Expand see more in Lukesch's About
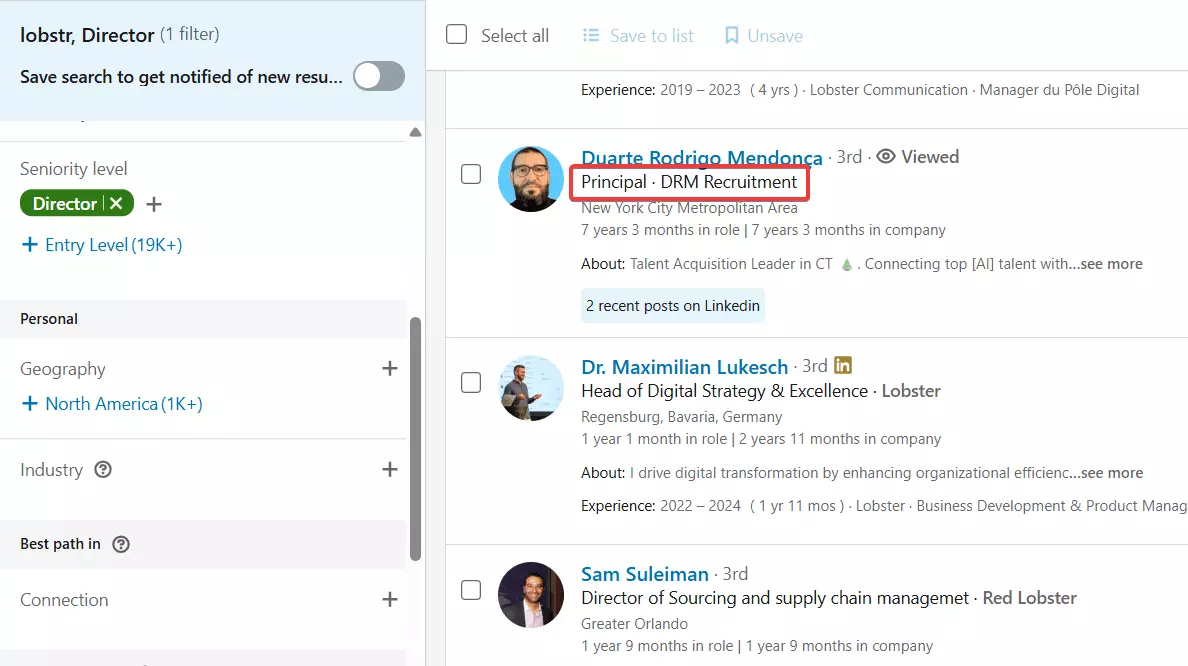The image size is (1188, 666). tap(1112, 473)
